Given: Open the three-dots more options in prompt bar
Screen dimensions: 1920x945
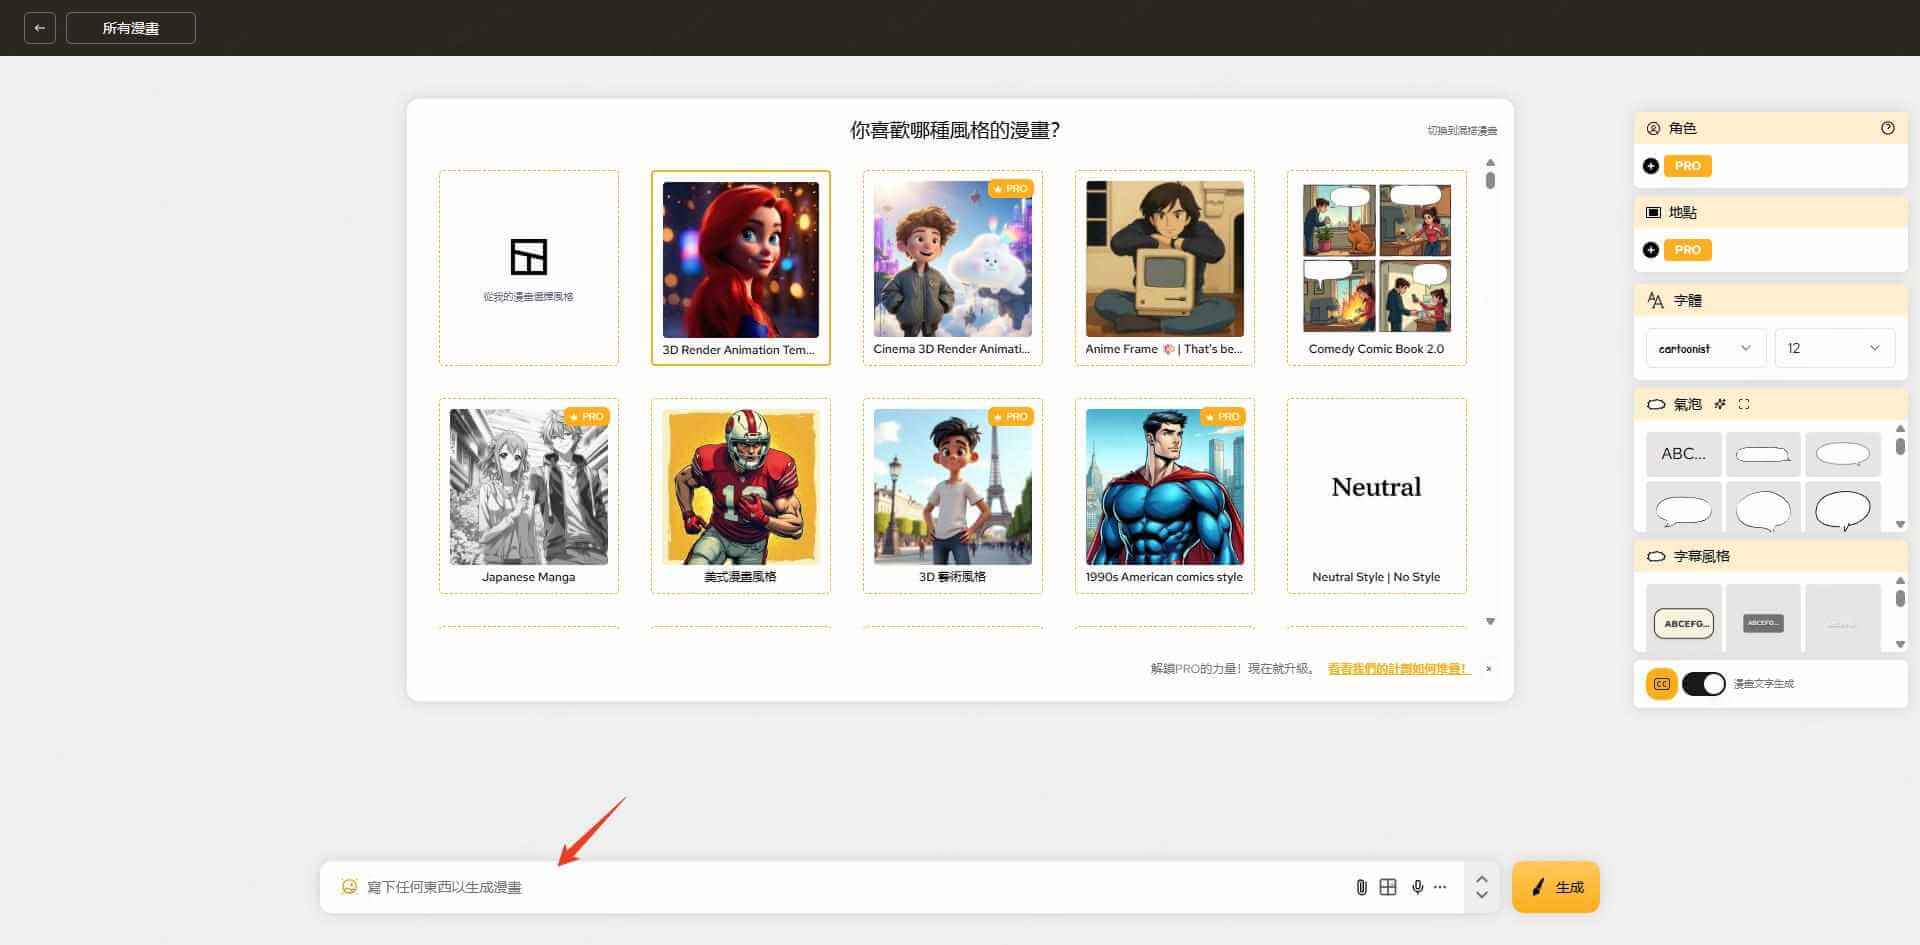Looking at the screenshot, I should tap(1440, 887).
